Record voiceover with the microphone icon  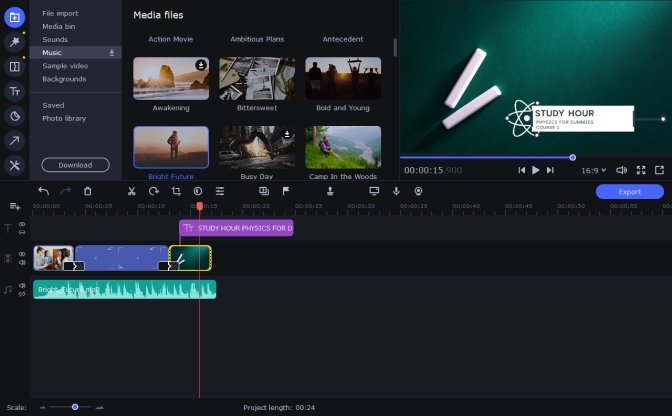point(396,191)
